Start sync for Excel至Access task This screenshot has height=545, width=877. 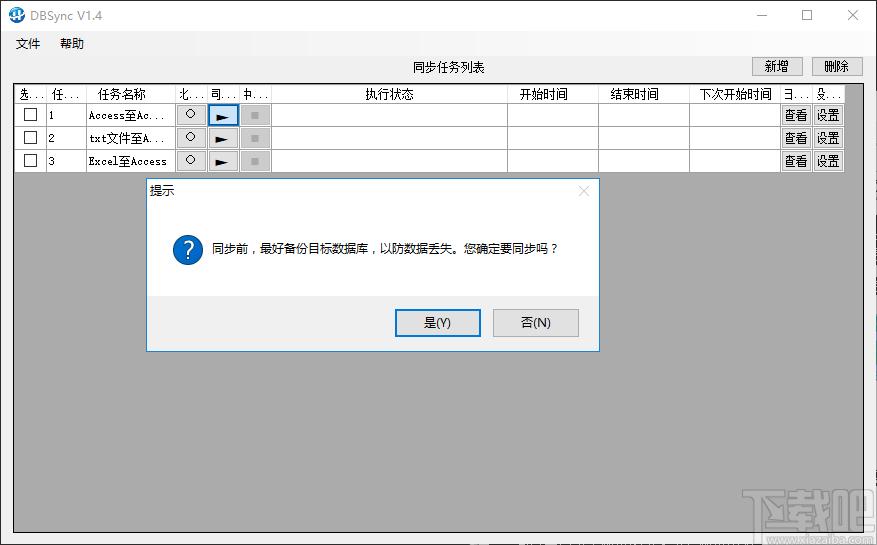[x=223, y=161]
